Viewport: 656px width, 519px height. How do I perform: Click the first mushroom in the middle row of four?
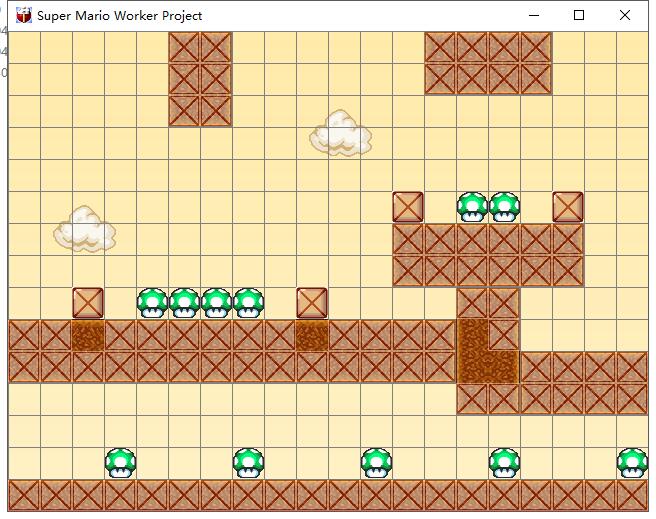click(152, 303)
